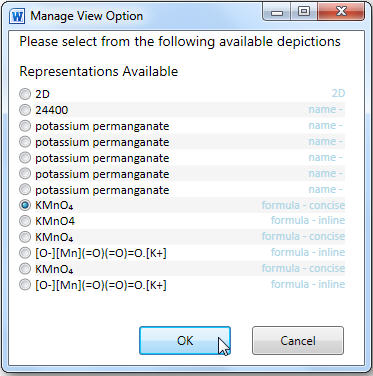Viewport: 373px width, 376px height.
Task: Maximize the Manage View Option window
Action: click(x=304, y=12)
